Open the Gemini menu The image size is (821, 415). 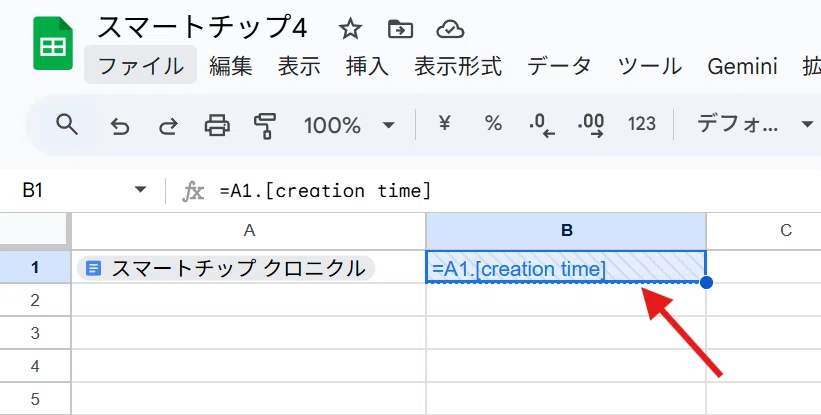(742, 66)
